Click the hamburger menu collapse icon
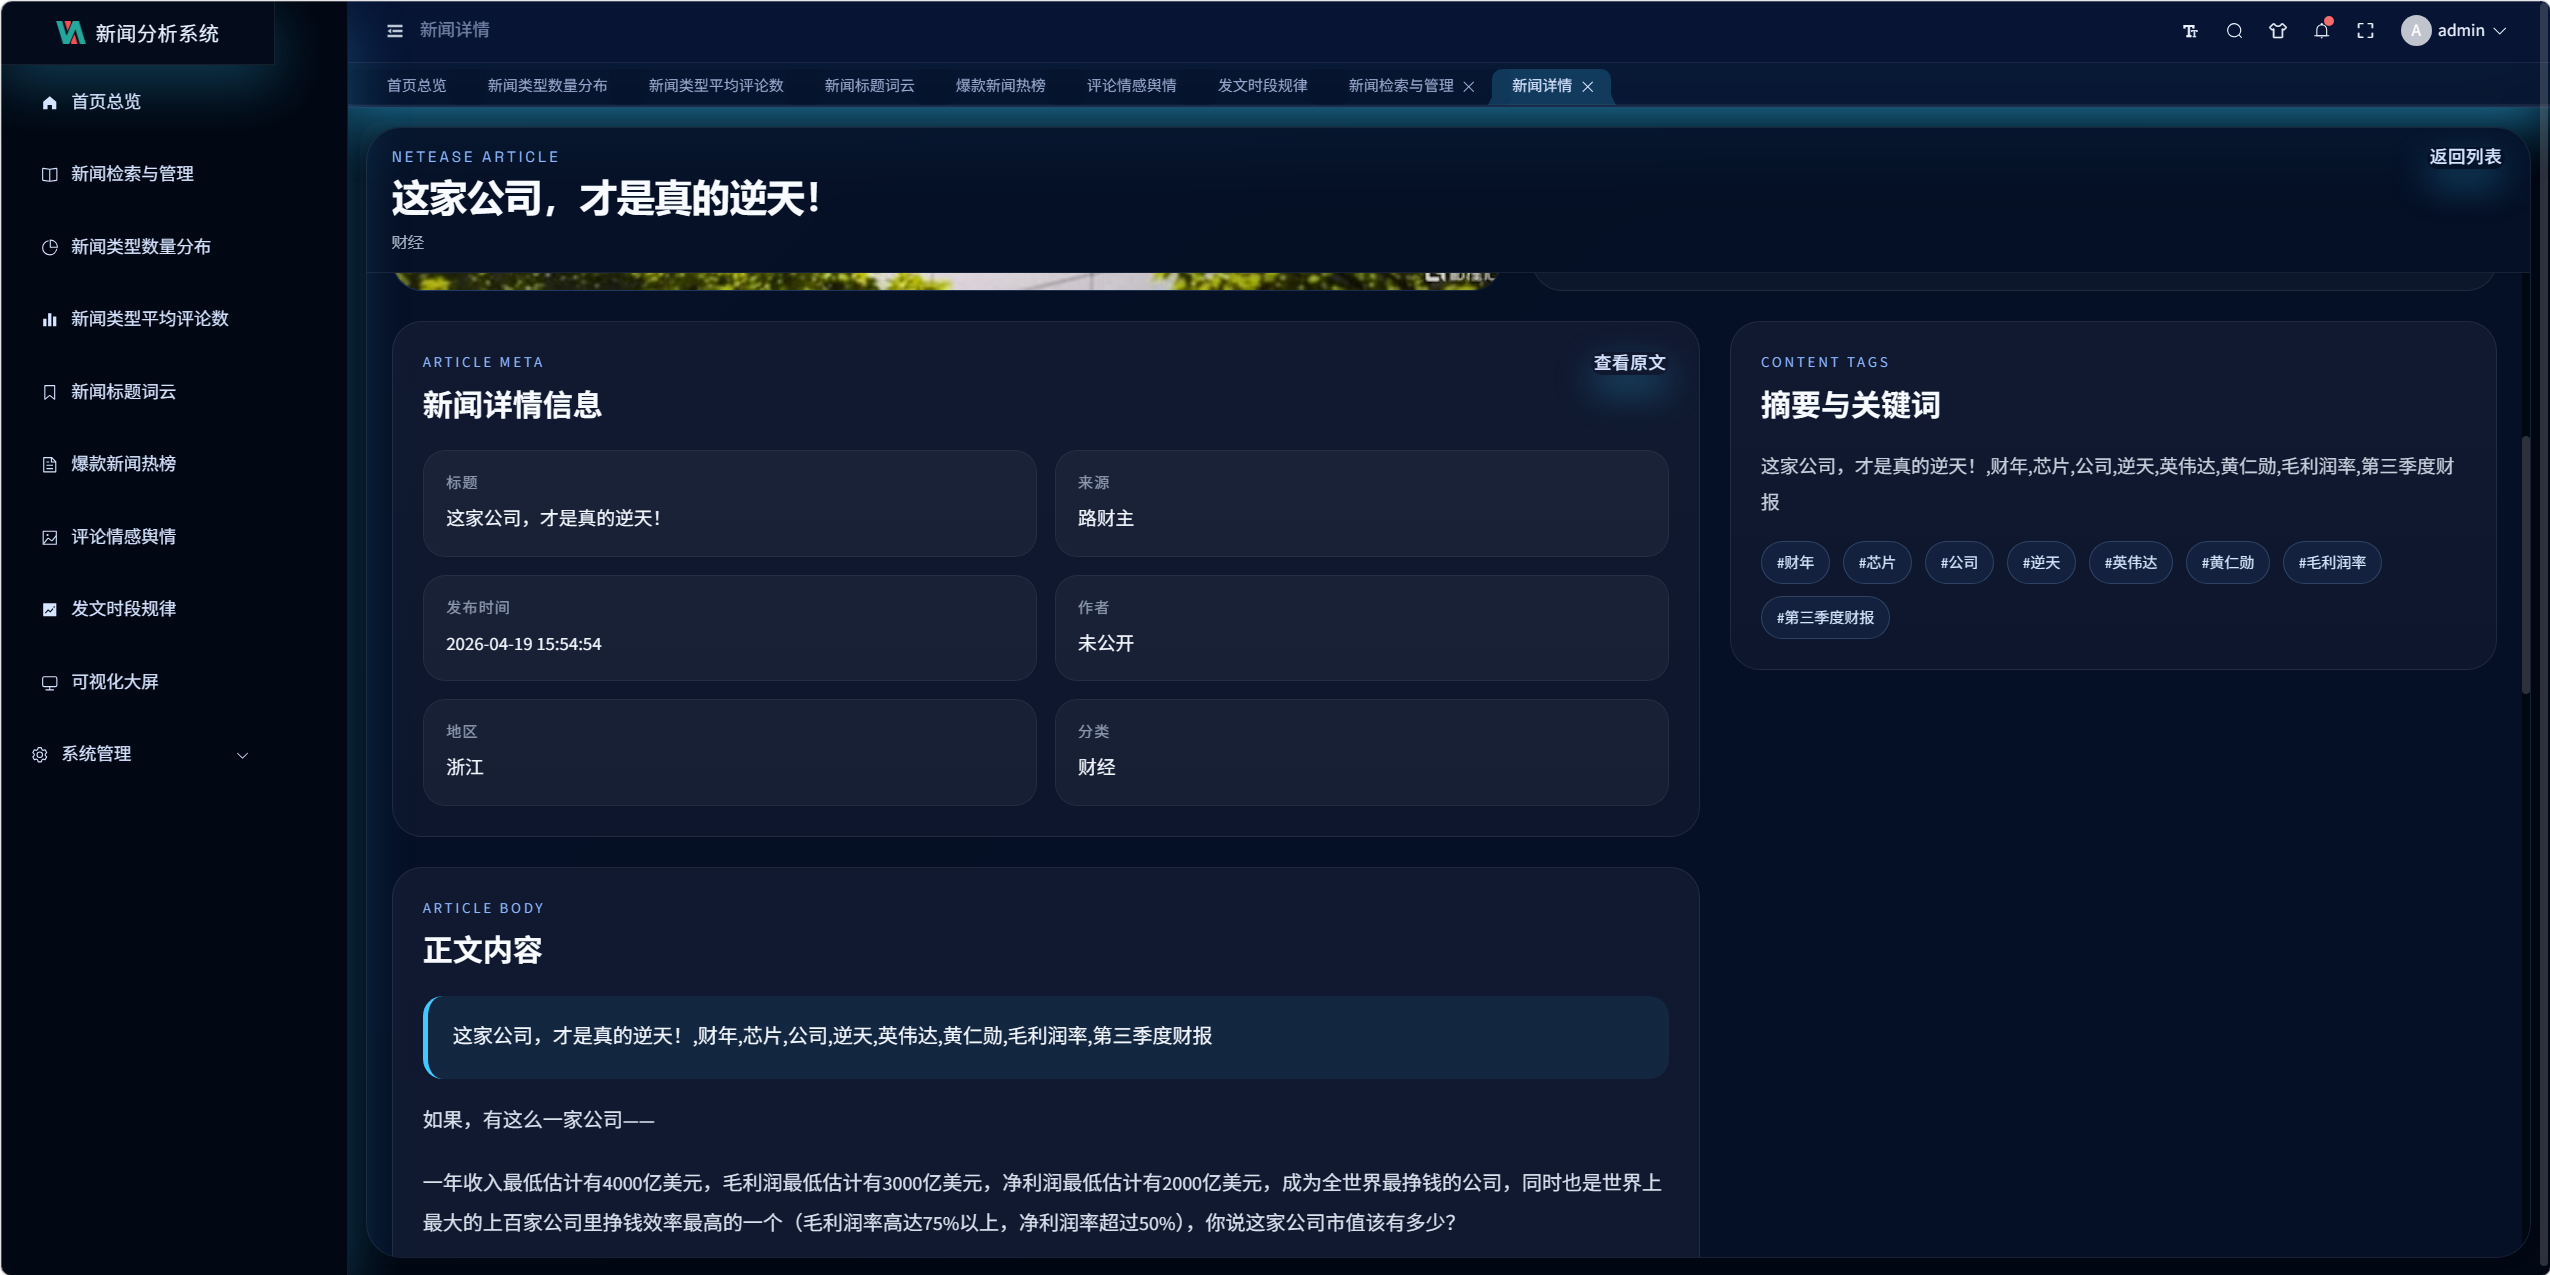Screen dimensions: 2550x1275 [x=395, y=31]
